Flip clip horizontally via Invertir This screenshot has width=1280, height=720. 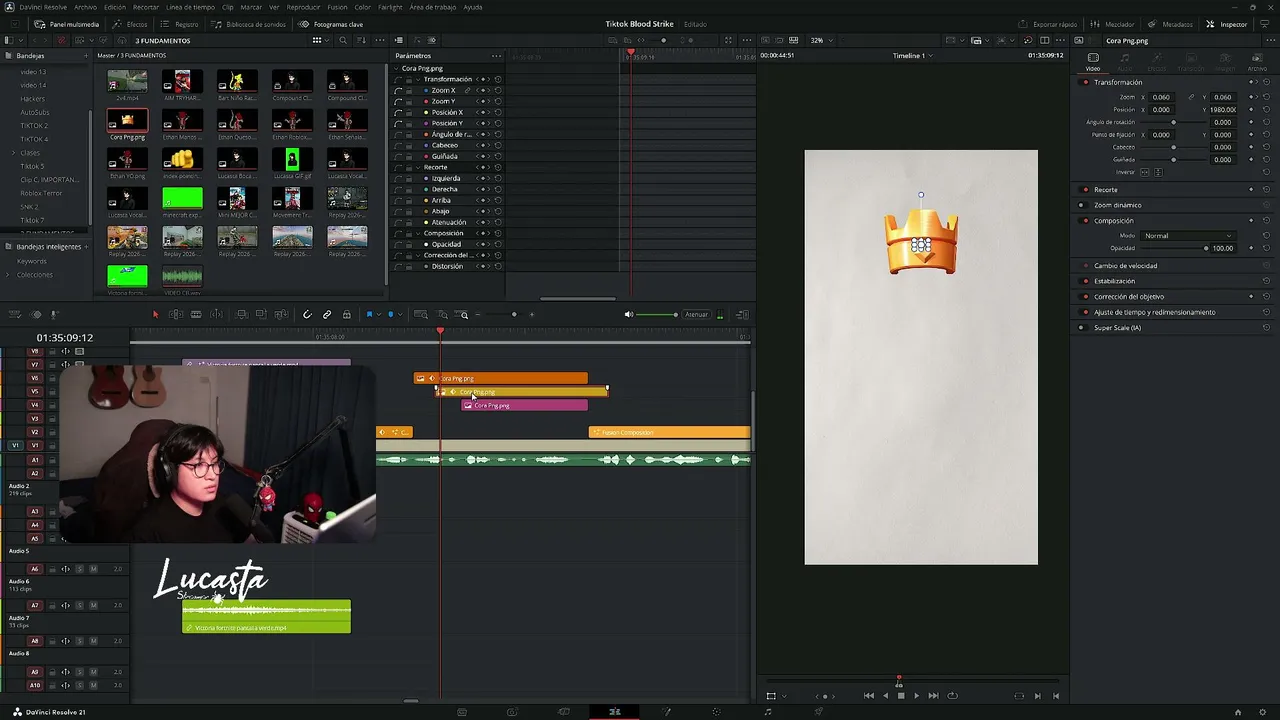coord(1146,172)
